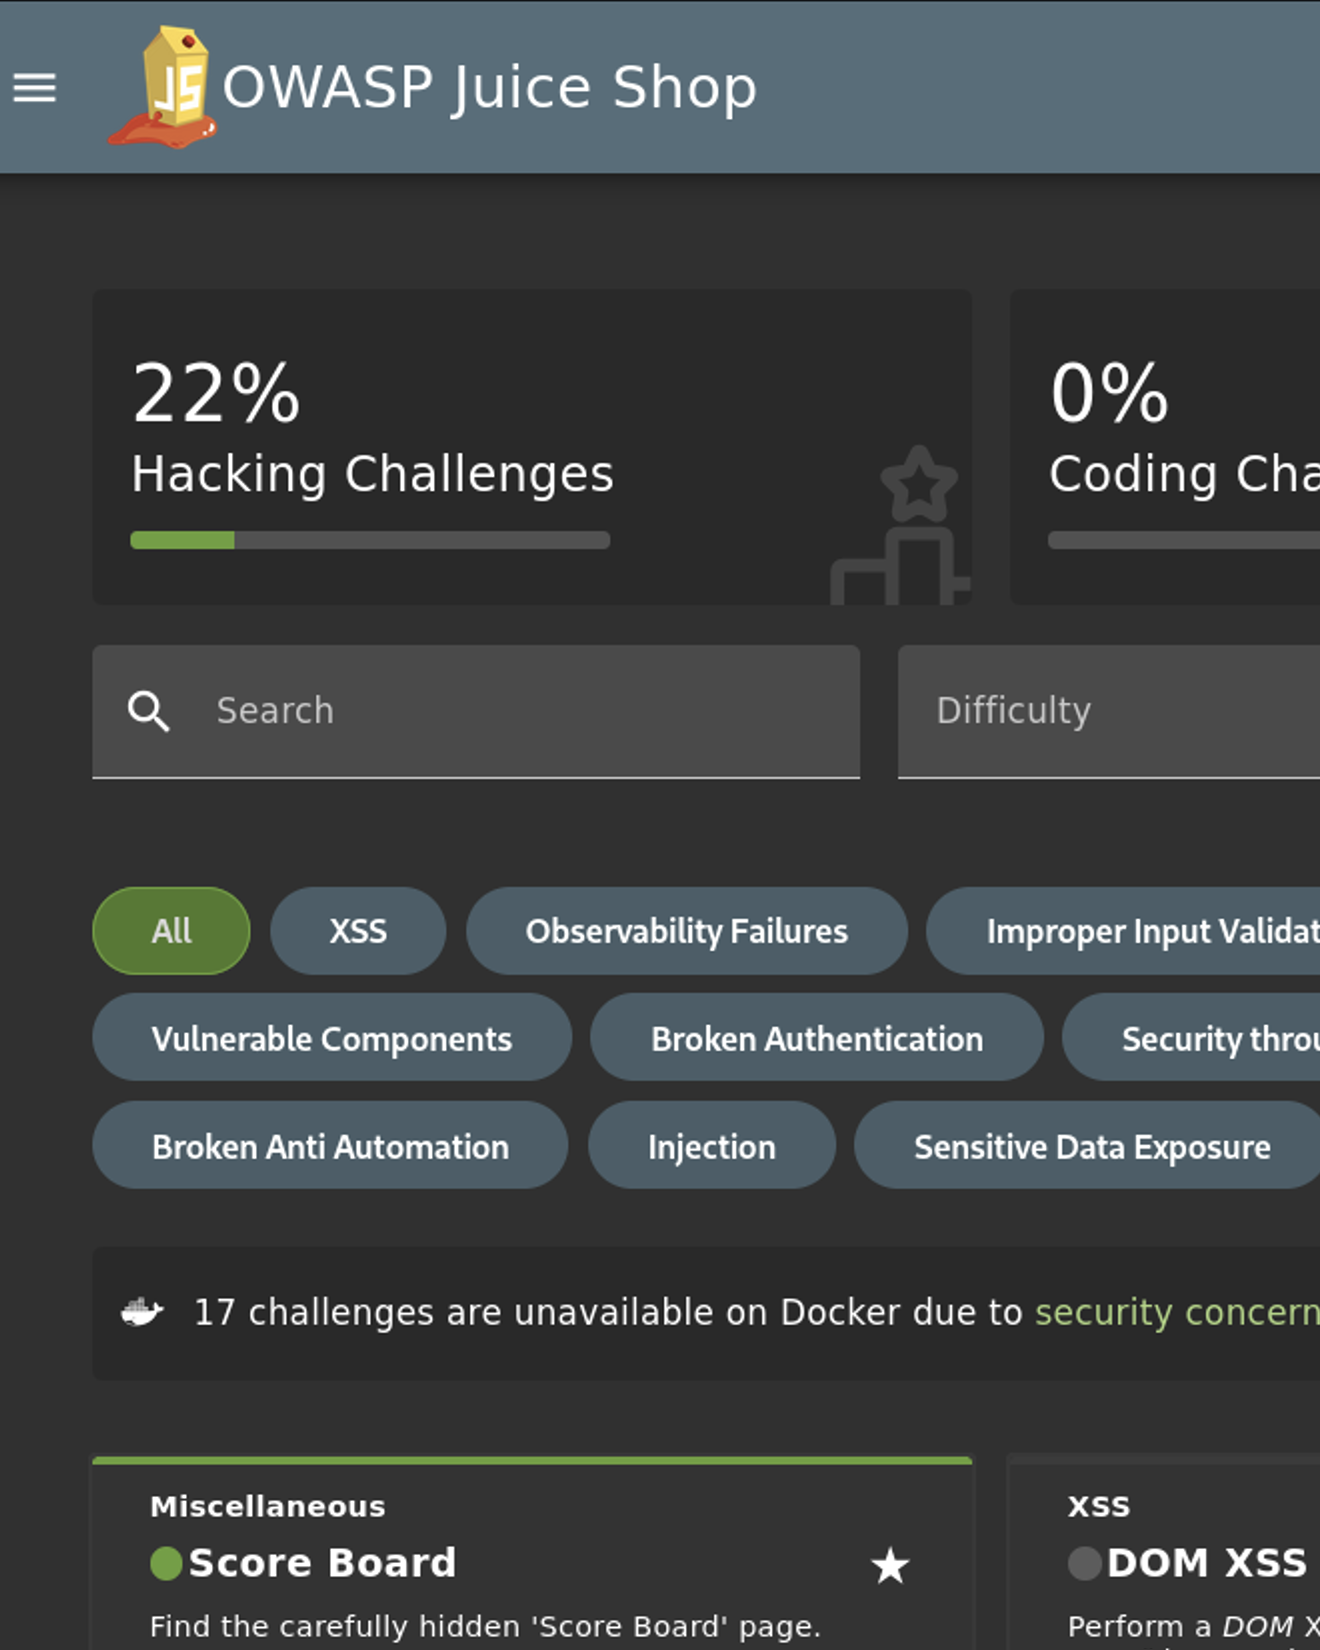Click the magnifier search icon
This screenshot has width=1320, height=1650.
click(x=149, y=711)
